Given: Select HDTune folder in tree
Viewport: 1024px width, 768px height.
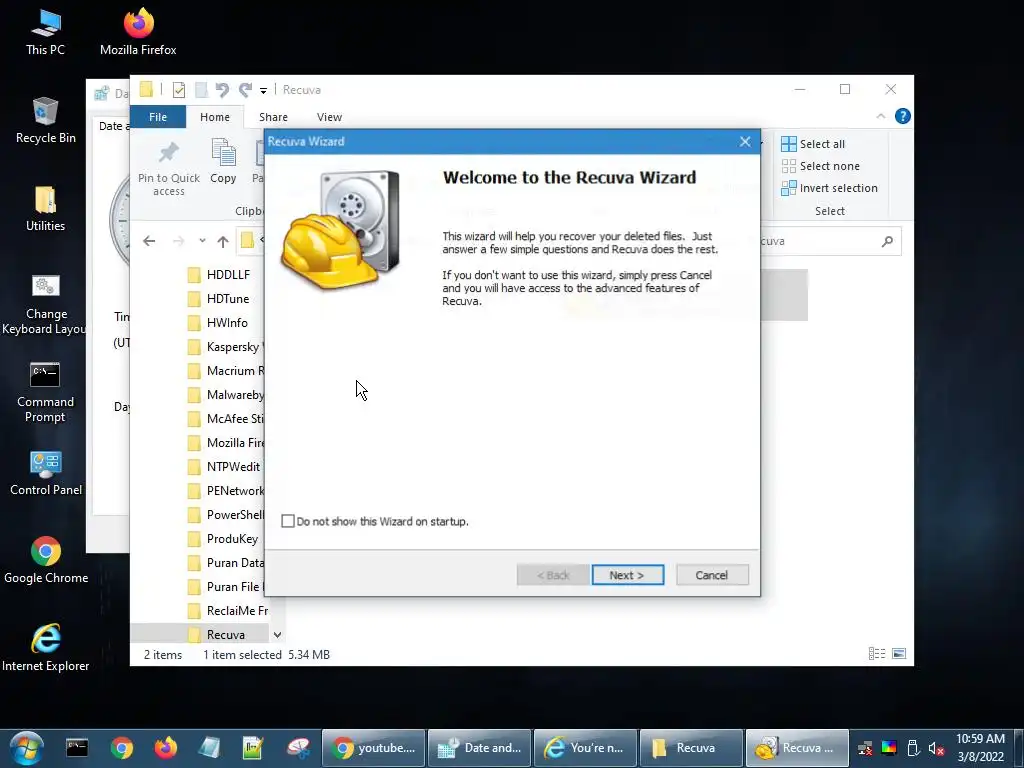Looking at the screenshot, I should (218, 298).
